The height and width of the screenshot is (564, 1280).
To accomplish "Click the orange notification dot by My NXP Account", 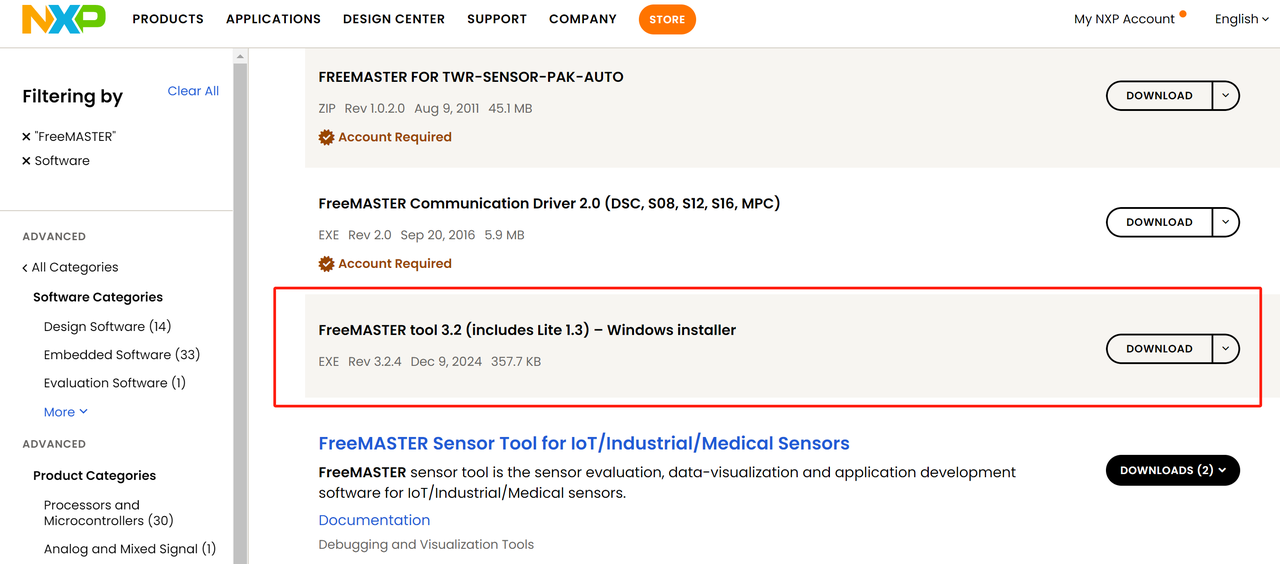I will tap(1183, 14).
